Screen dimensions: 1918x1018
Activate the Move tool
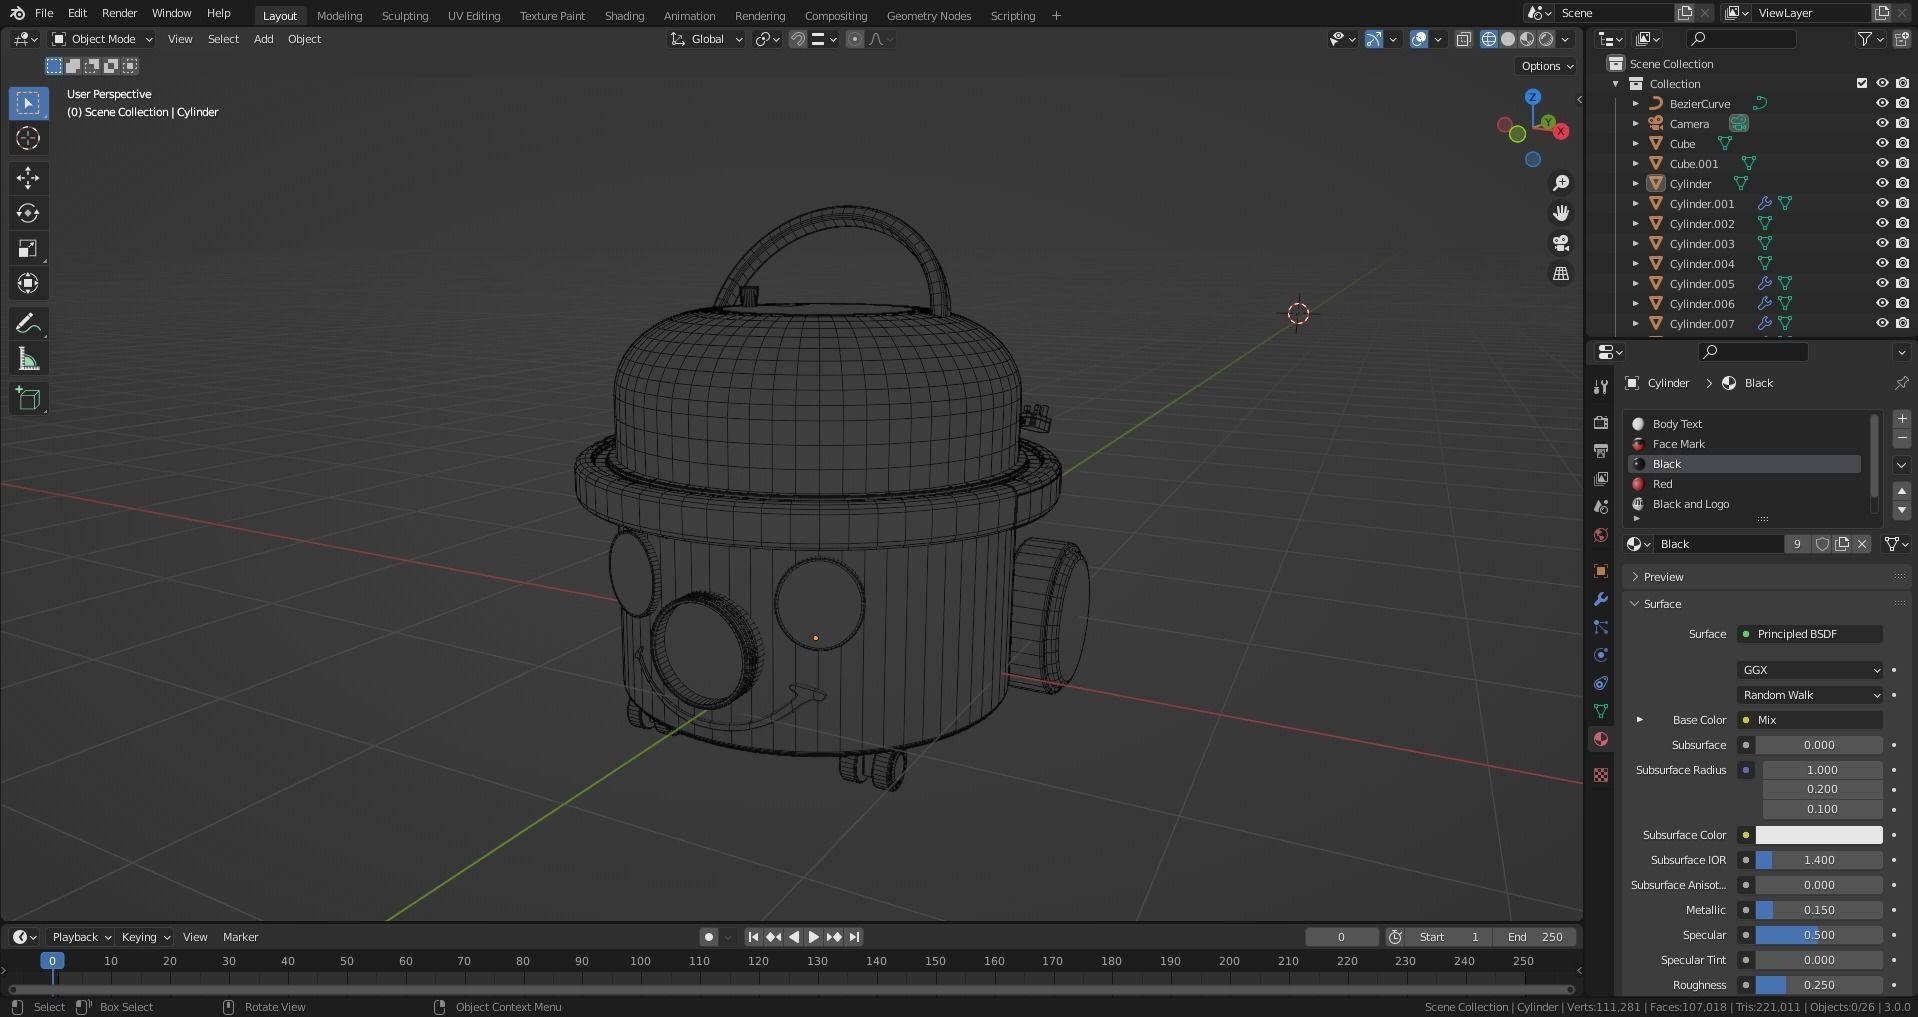[28, 178]
